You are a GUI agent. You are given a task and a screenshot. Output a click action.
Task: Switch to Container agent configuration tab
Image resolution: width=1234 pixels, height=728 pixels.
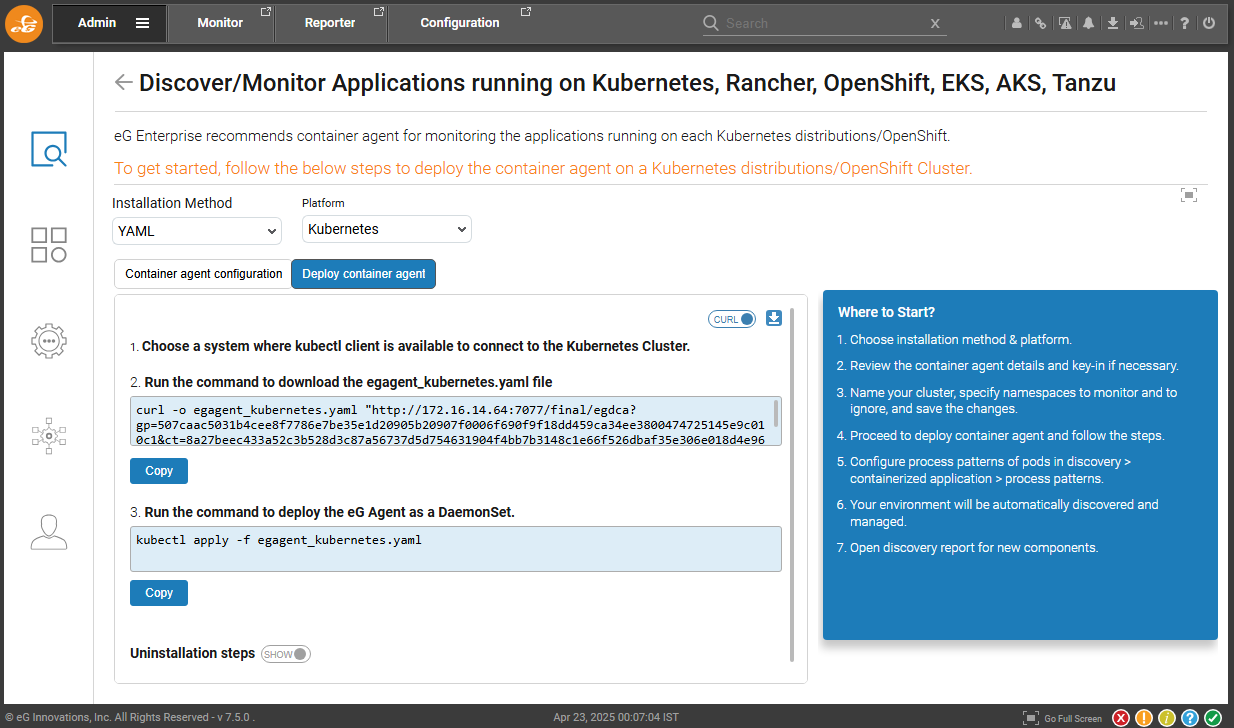coord(204,274)
